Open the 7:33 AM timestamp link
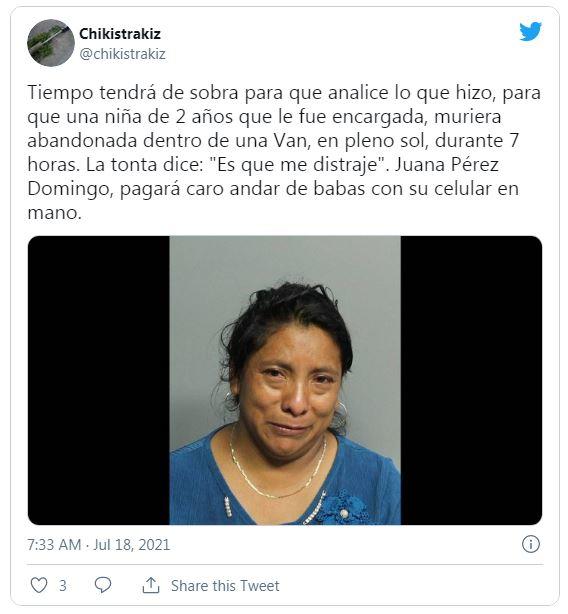 (x=54, y=545)
